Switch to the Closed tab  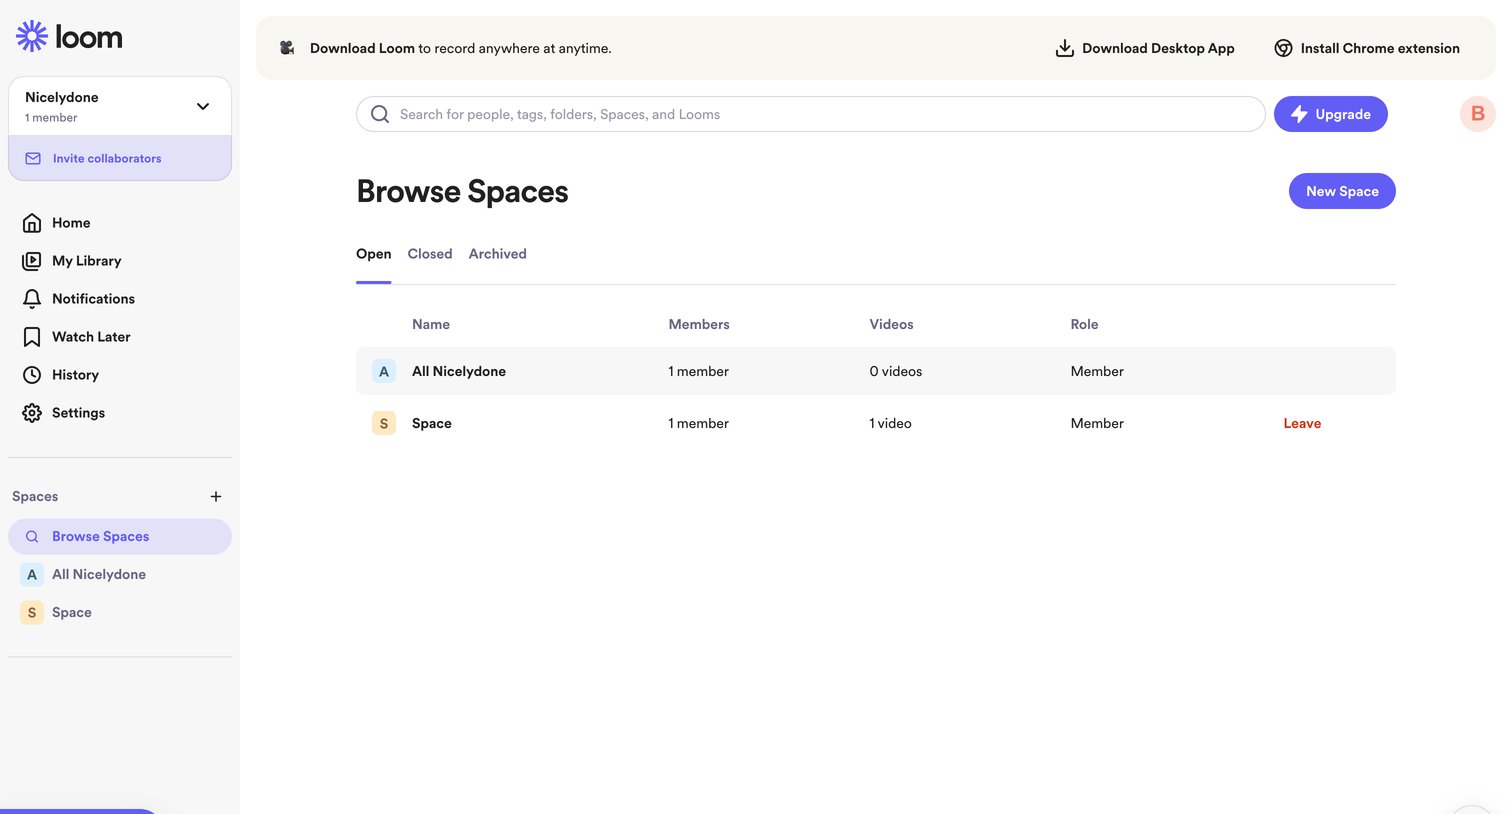[x=430, y=254]
